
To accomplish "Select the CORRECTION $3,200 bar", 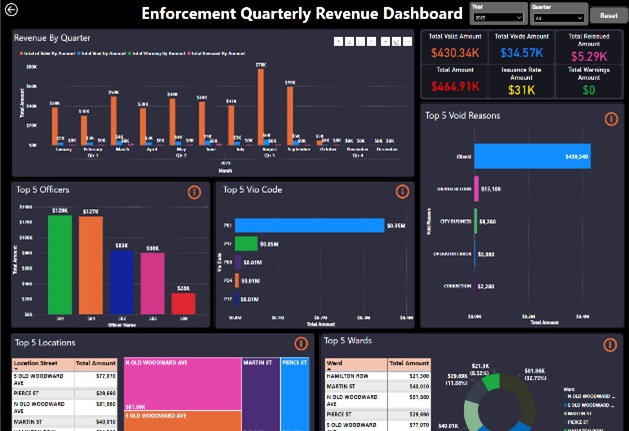I will [x=475, y=286].
